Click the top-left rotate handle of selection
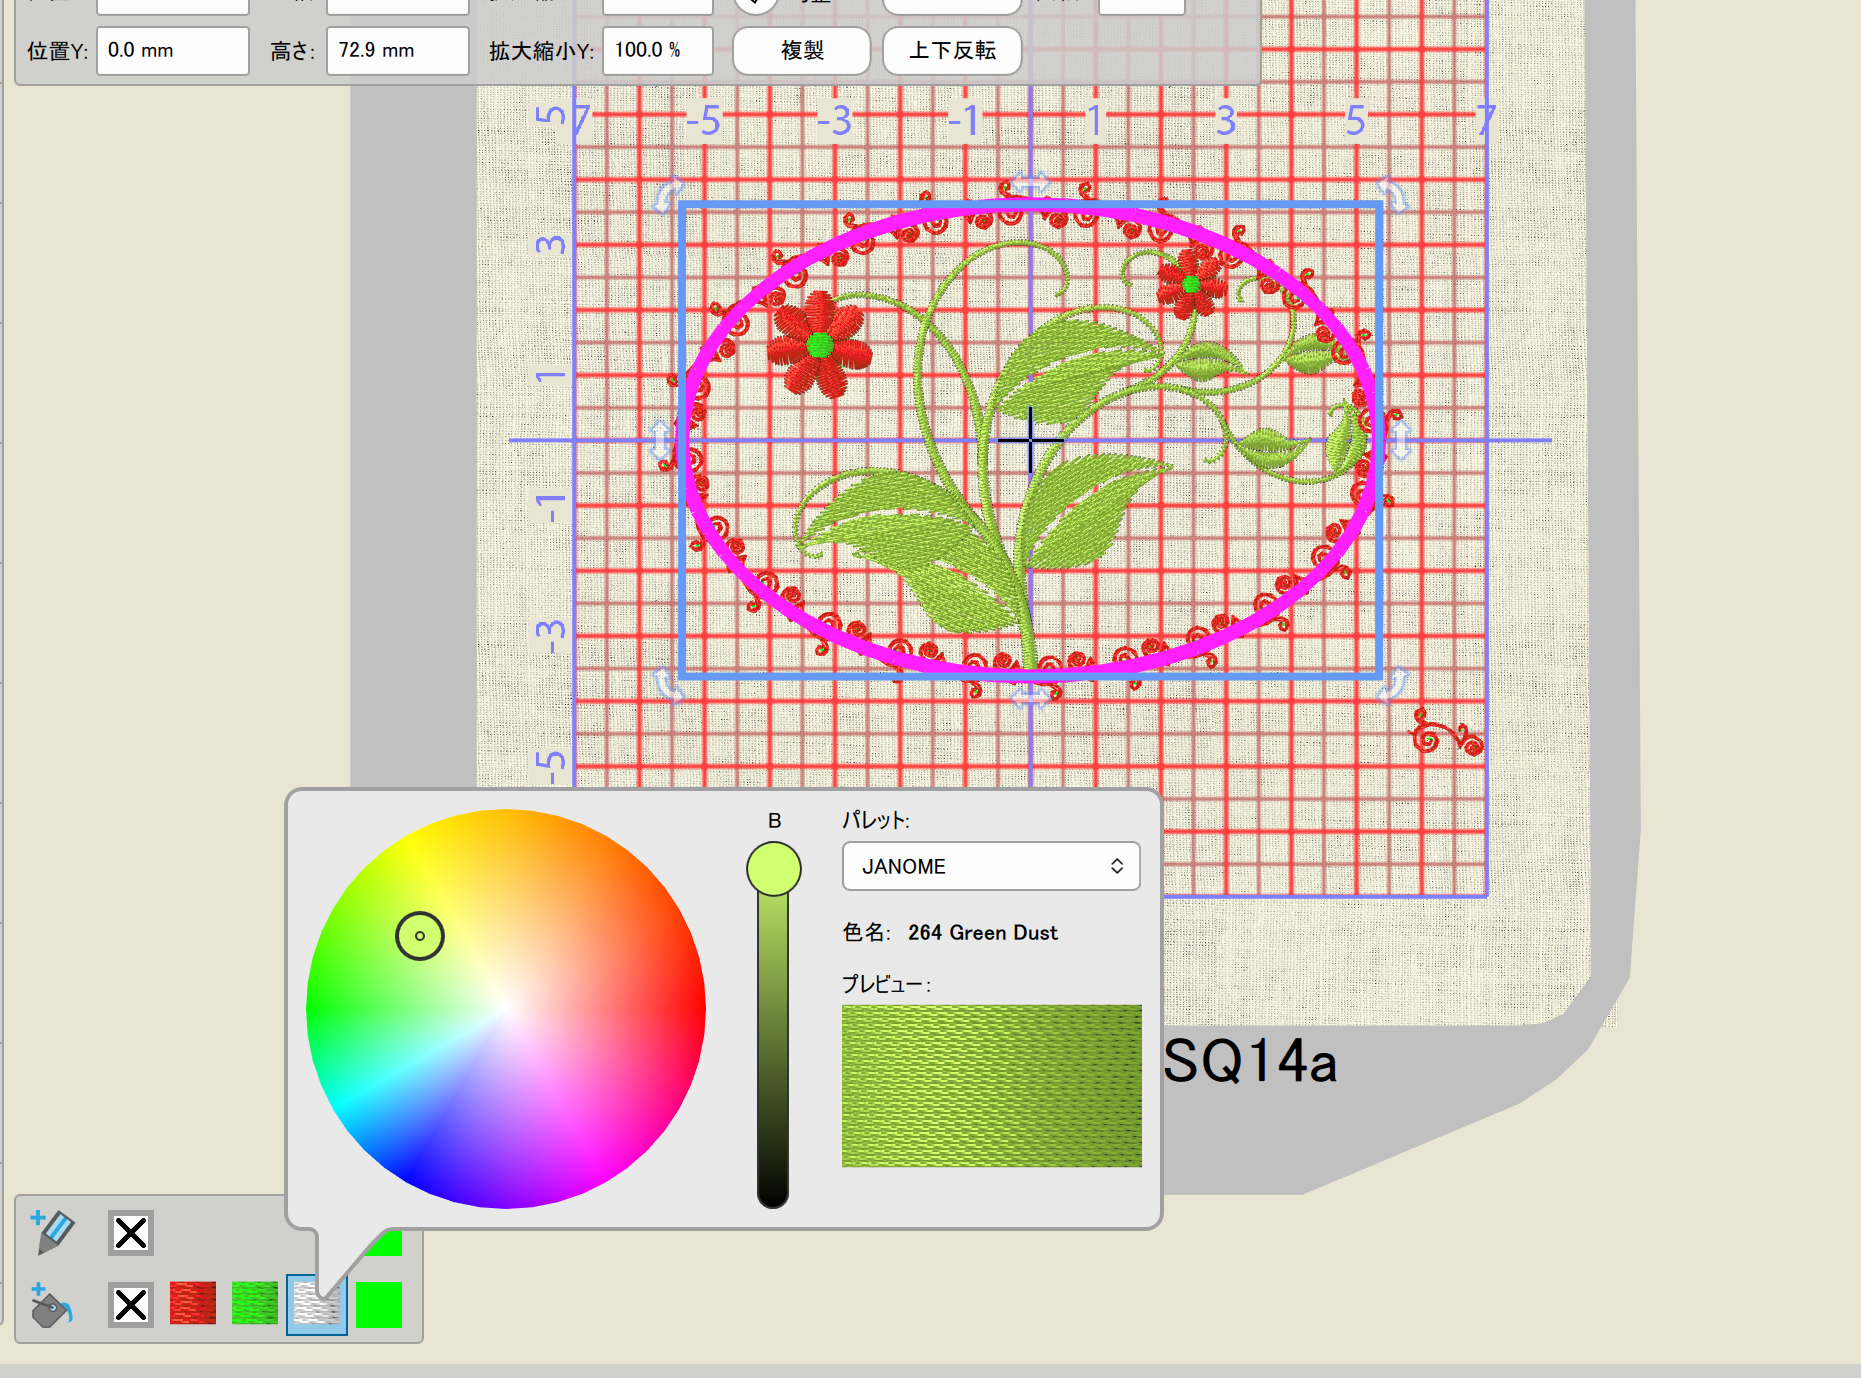 (668, 194)
